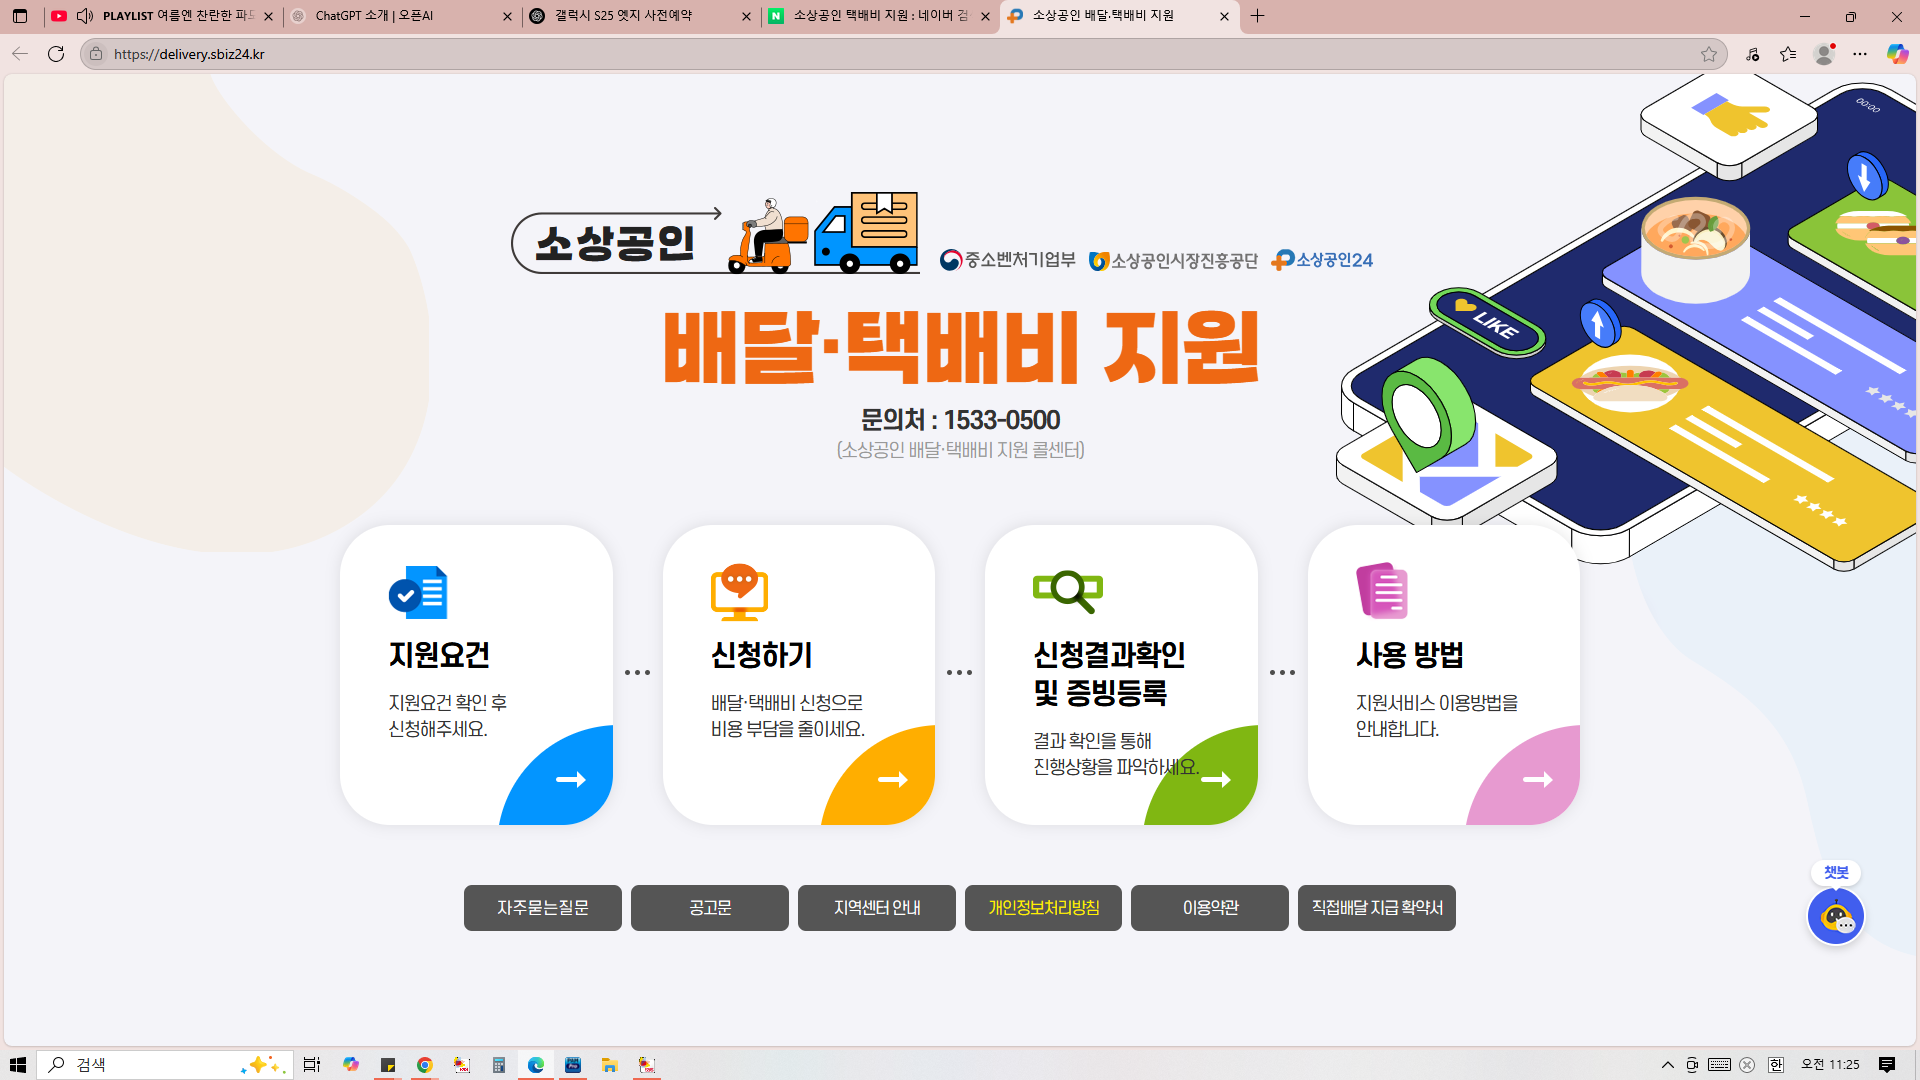Click the 직접배달 지급 확약서 button
Viewport: 1920px width, 1080px height.
[1376, 908]
